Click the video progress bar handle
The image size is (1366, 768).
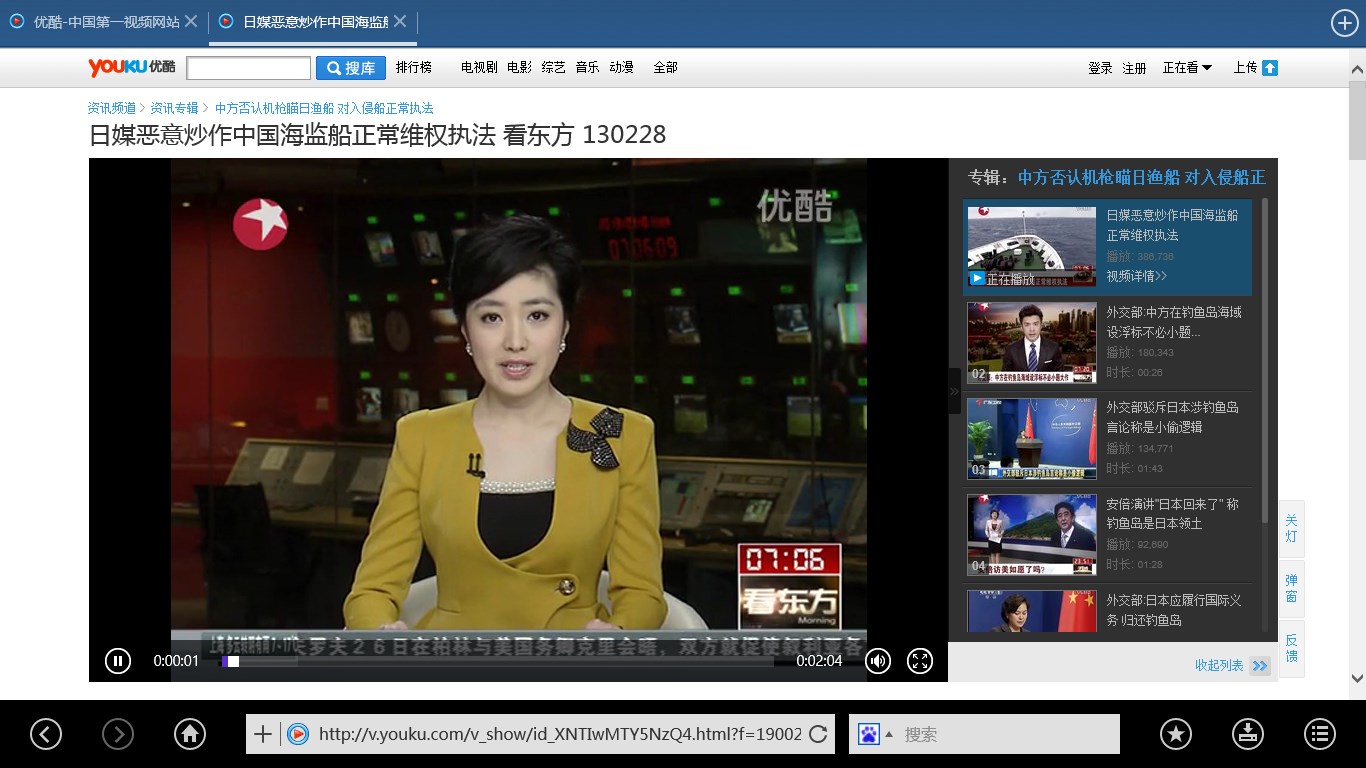pyautogui.click(x=232, y=661)
